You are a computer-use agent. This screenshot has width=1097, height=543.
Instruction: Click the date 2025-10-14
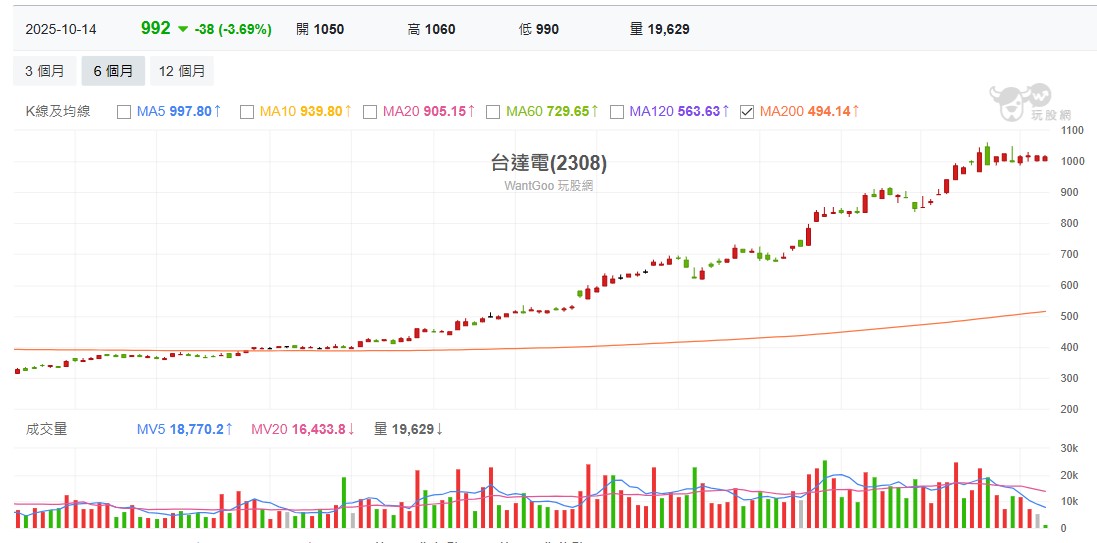(61, 29)
